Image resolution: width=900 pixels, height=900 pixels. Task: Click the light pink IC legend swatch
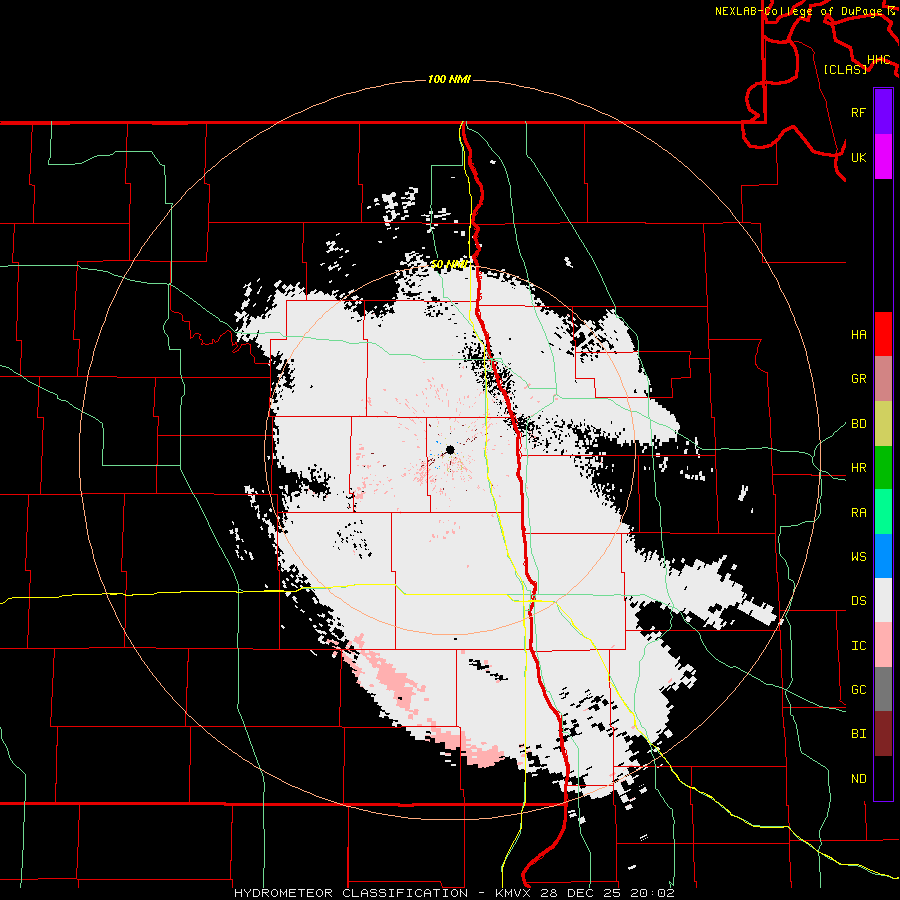(x=883, y=645)
